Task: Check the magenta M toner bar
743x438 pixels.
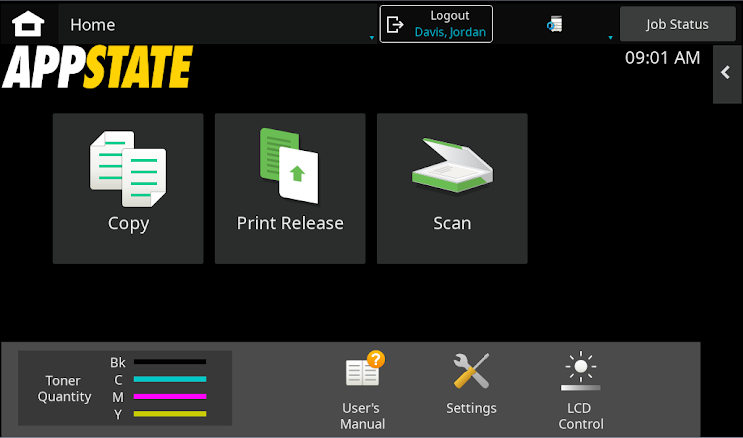Action: (170, 396)
